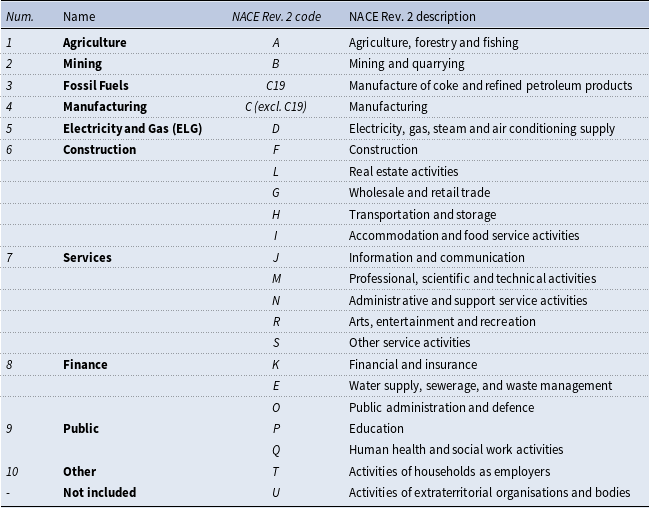Select the 'Not included' name cell
This screenshot has width=649, height=508.
99,492
